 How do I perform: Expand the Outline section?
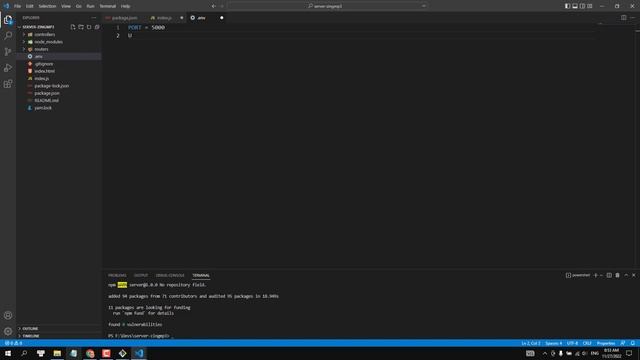pyautogui.click(x=30, y=329)
